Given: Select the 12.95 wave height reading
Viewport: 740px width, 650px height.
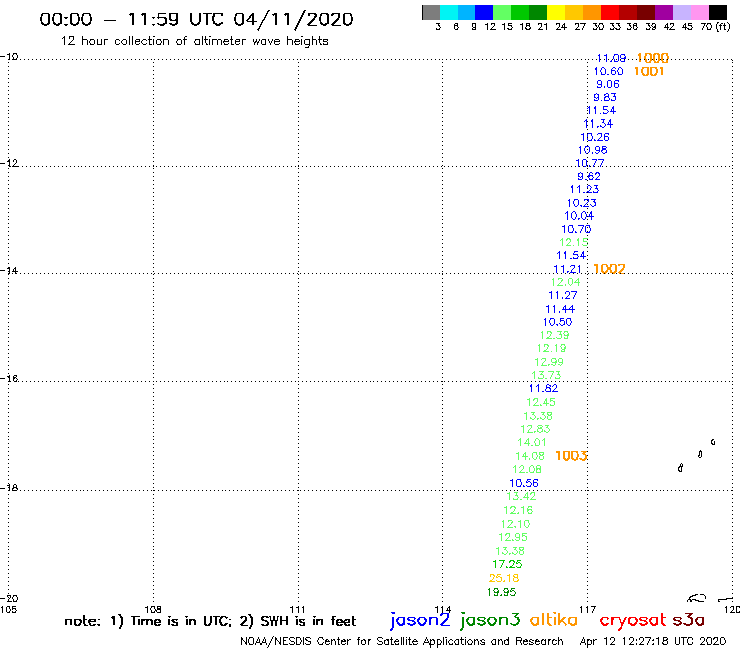Looking at the screenshot, I should [513, 537].
